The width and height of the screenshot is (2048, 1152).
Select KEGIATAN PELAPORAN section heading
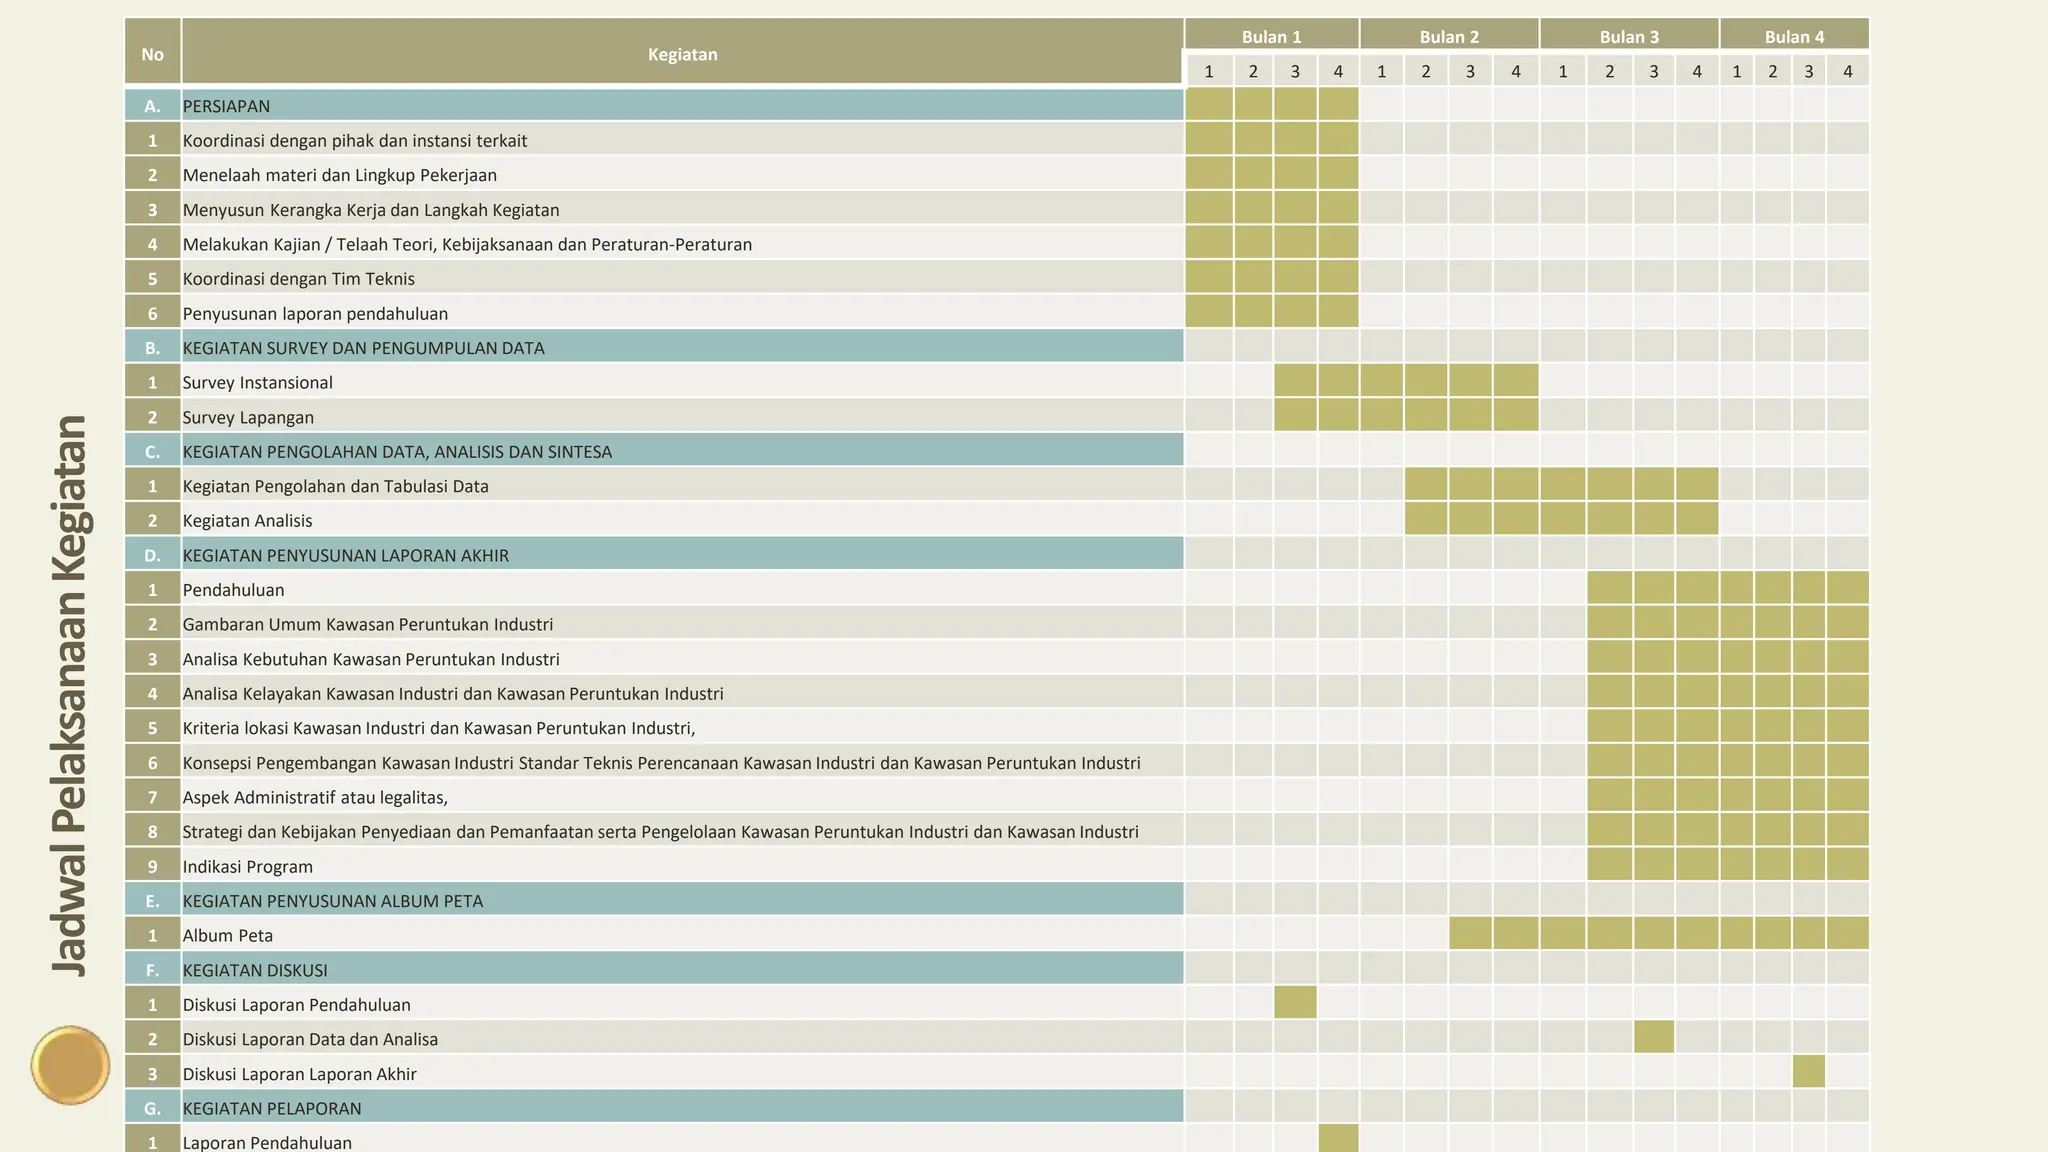pos(272,1108)
